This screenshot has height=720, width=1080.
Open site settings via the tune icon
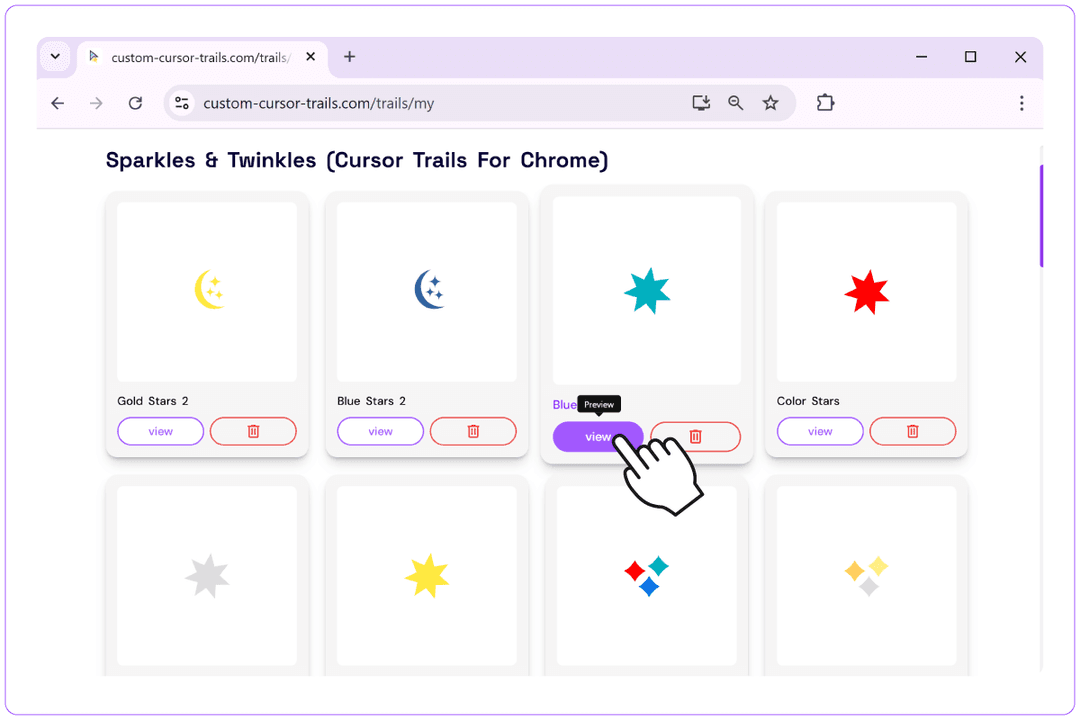(x=181, y=102)
